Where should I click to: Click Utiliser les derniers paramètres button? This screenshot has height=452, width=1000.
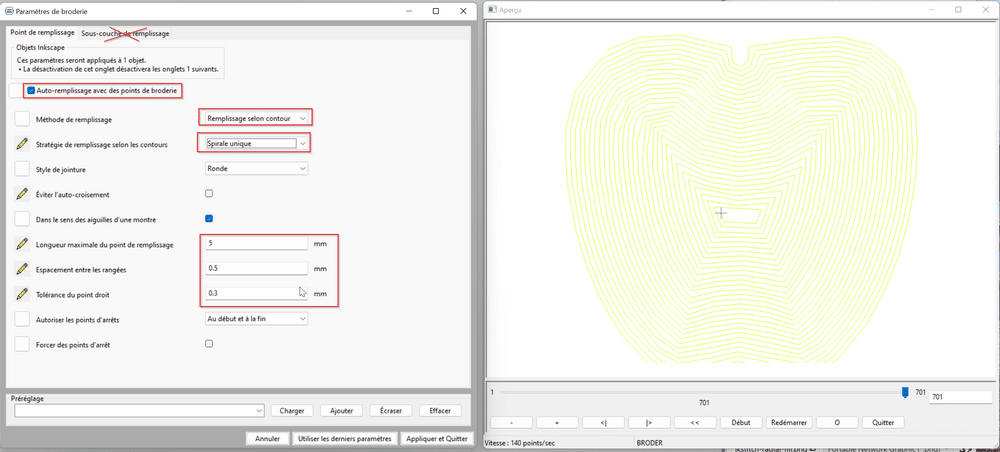point(343,438)
